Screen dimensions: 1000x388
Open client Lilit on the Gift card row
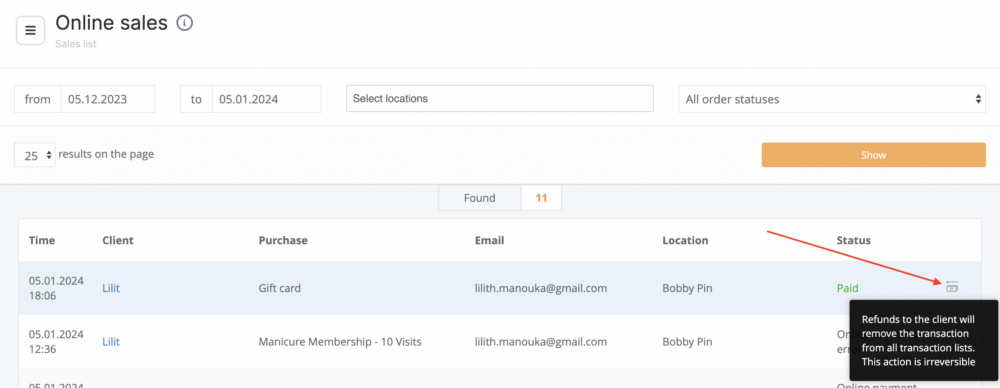tap(111, 288)
